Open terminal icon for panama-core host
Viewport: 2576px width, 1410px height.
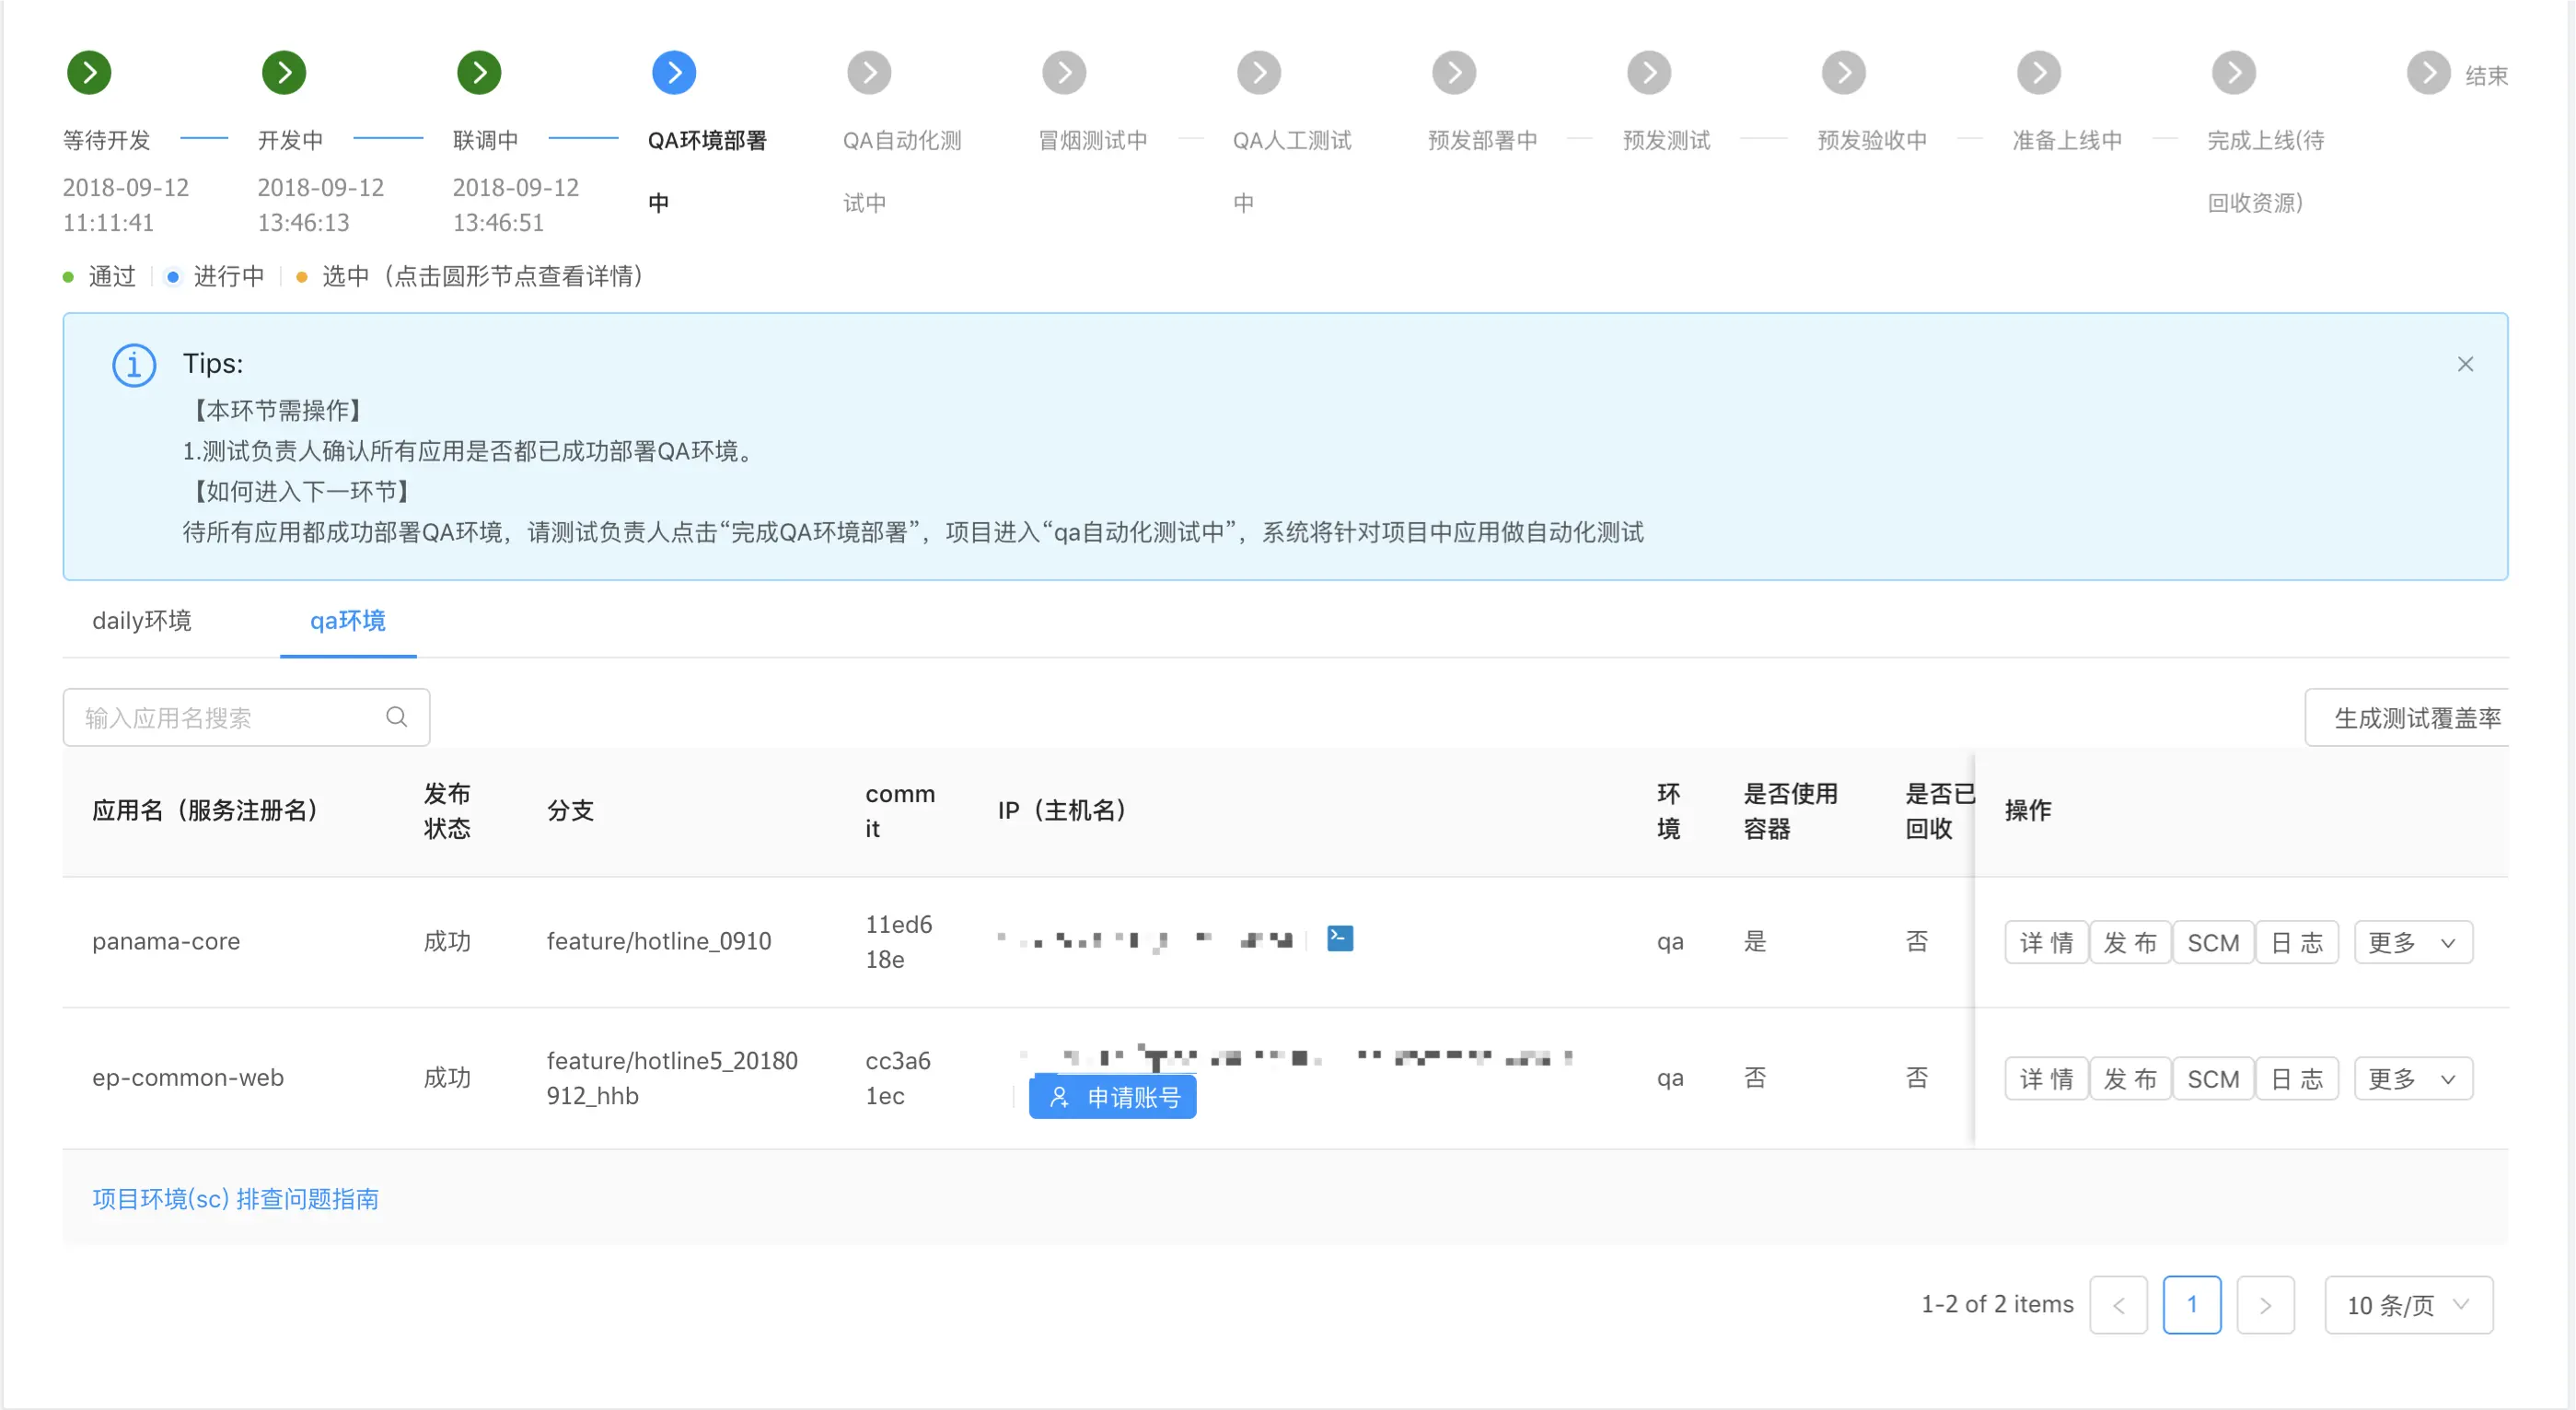tap(1340, 938)
